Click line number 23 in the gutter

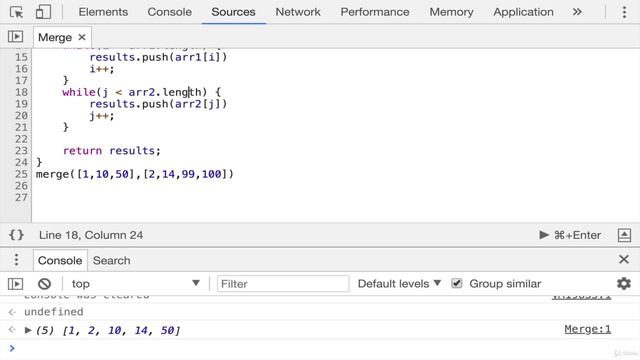coord(21,151)
